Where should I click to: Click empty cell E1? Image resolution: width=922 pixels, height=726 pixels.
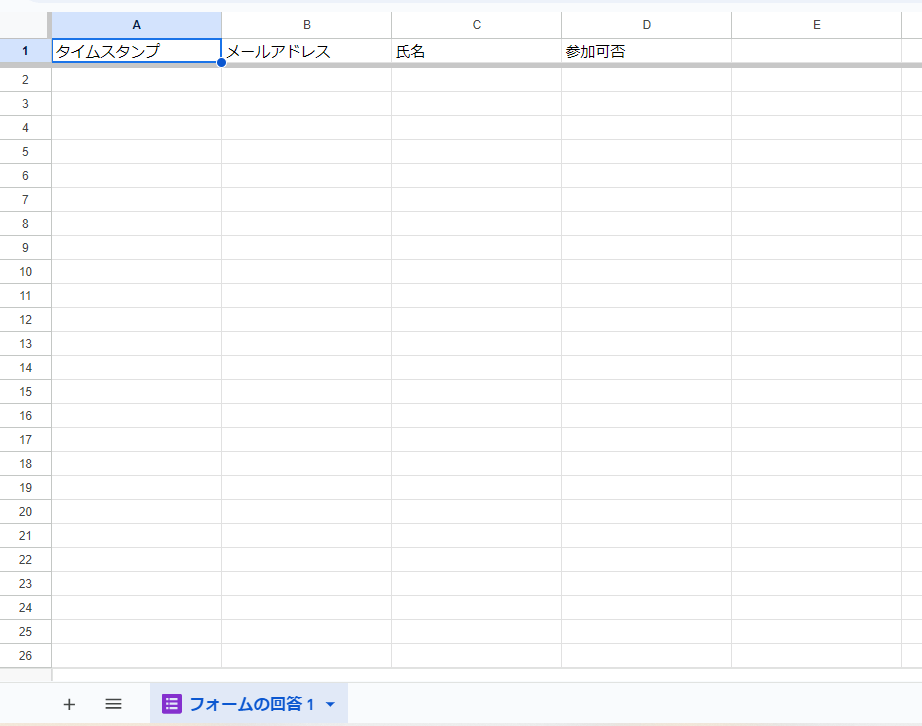pos(816,51)
